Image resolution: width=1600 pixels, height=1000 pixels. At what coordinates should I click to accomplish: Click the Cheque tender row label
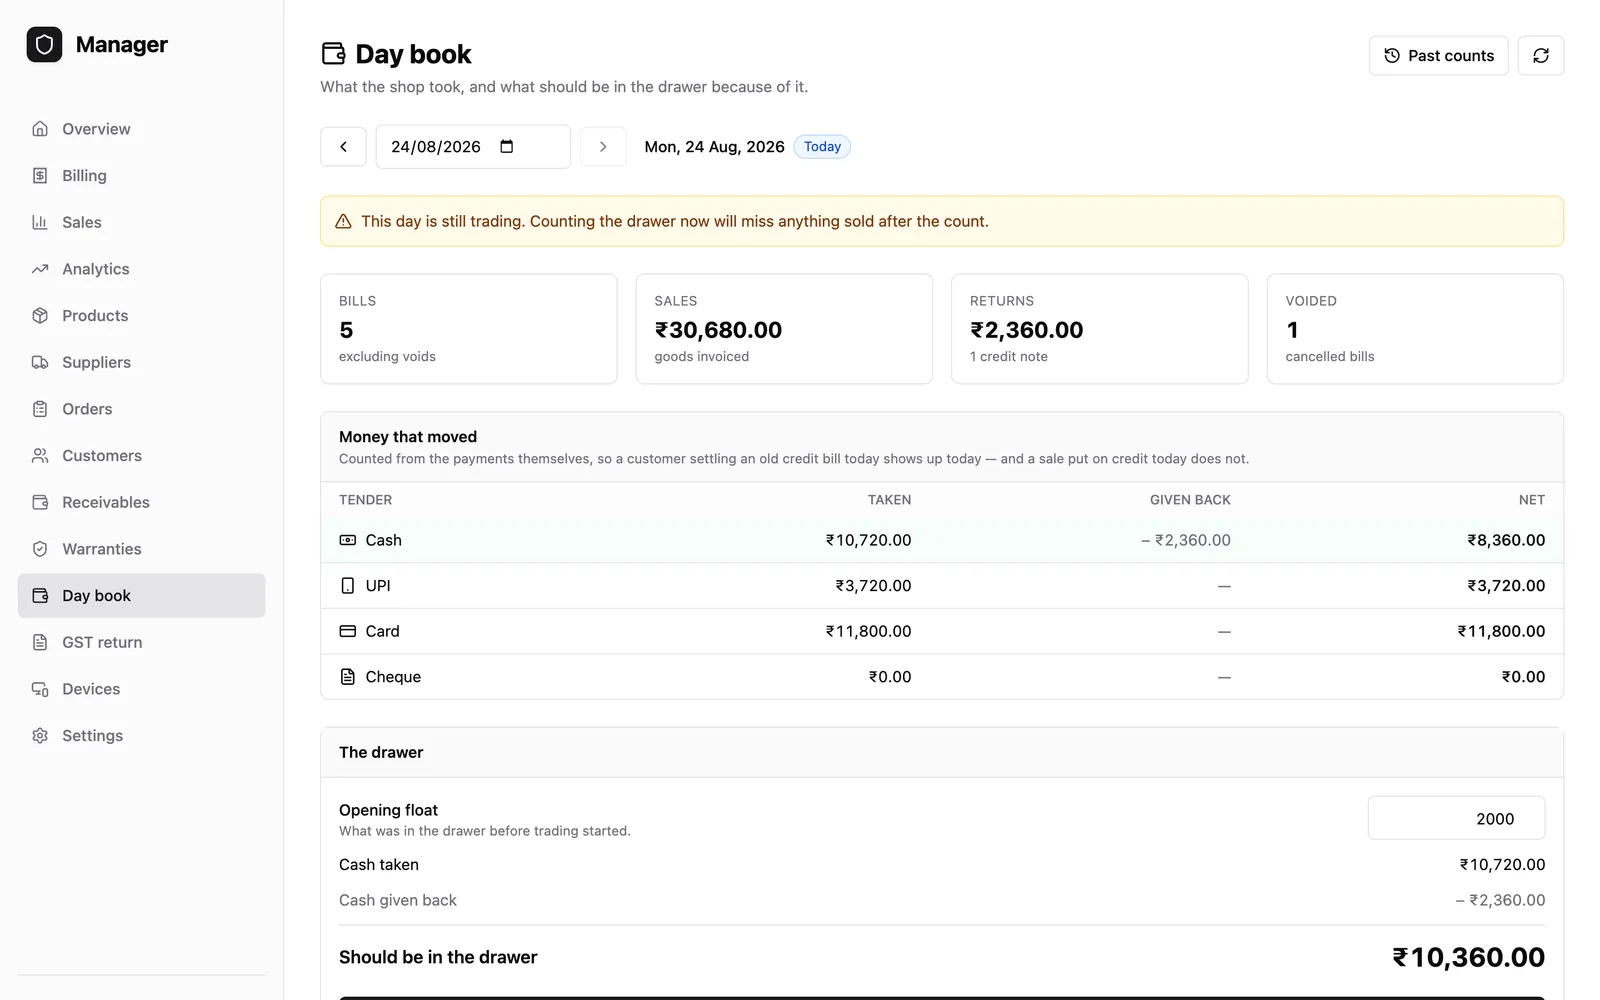click(x=393, y=677)
